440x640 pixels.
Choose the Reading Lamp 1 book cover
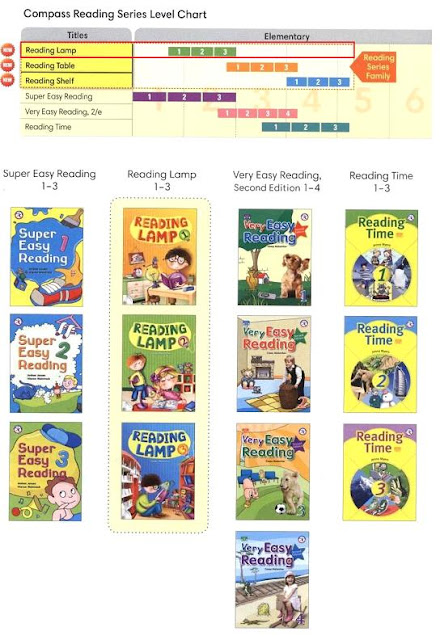[160, 257]
